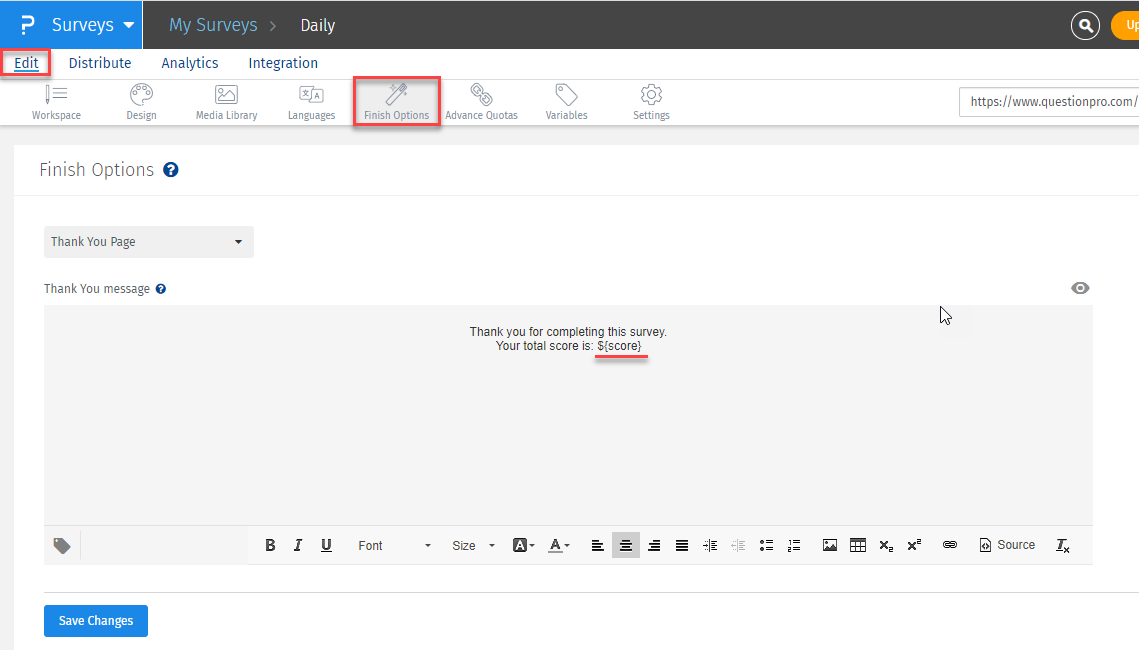
Task: Open Finish Options
Action: pyautogui.click(x=396, y=101)
